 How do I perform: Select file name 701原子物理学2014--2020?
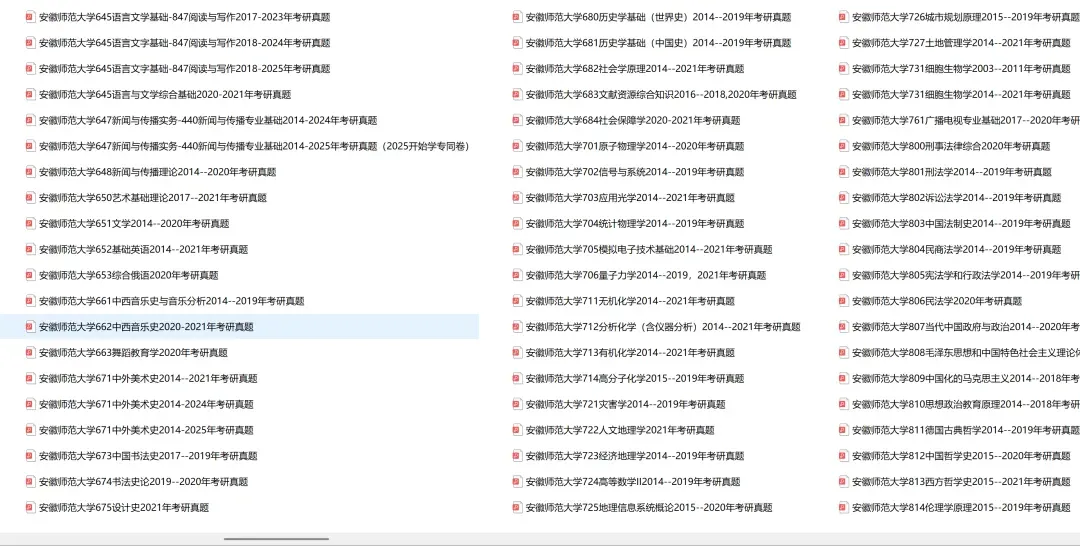coord(634,146)
